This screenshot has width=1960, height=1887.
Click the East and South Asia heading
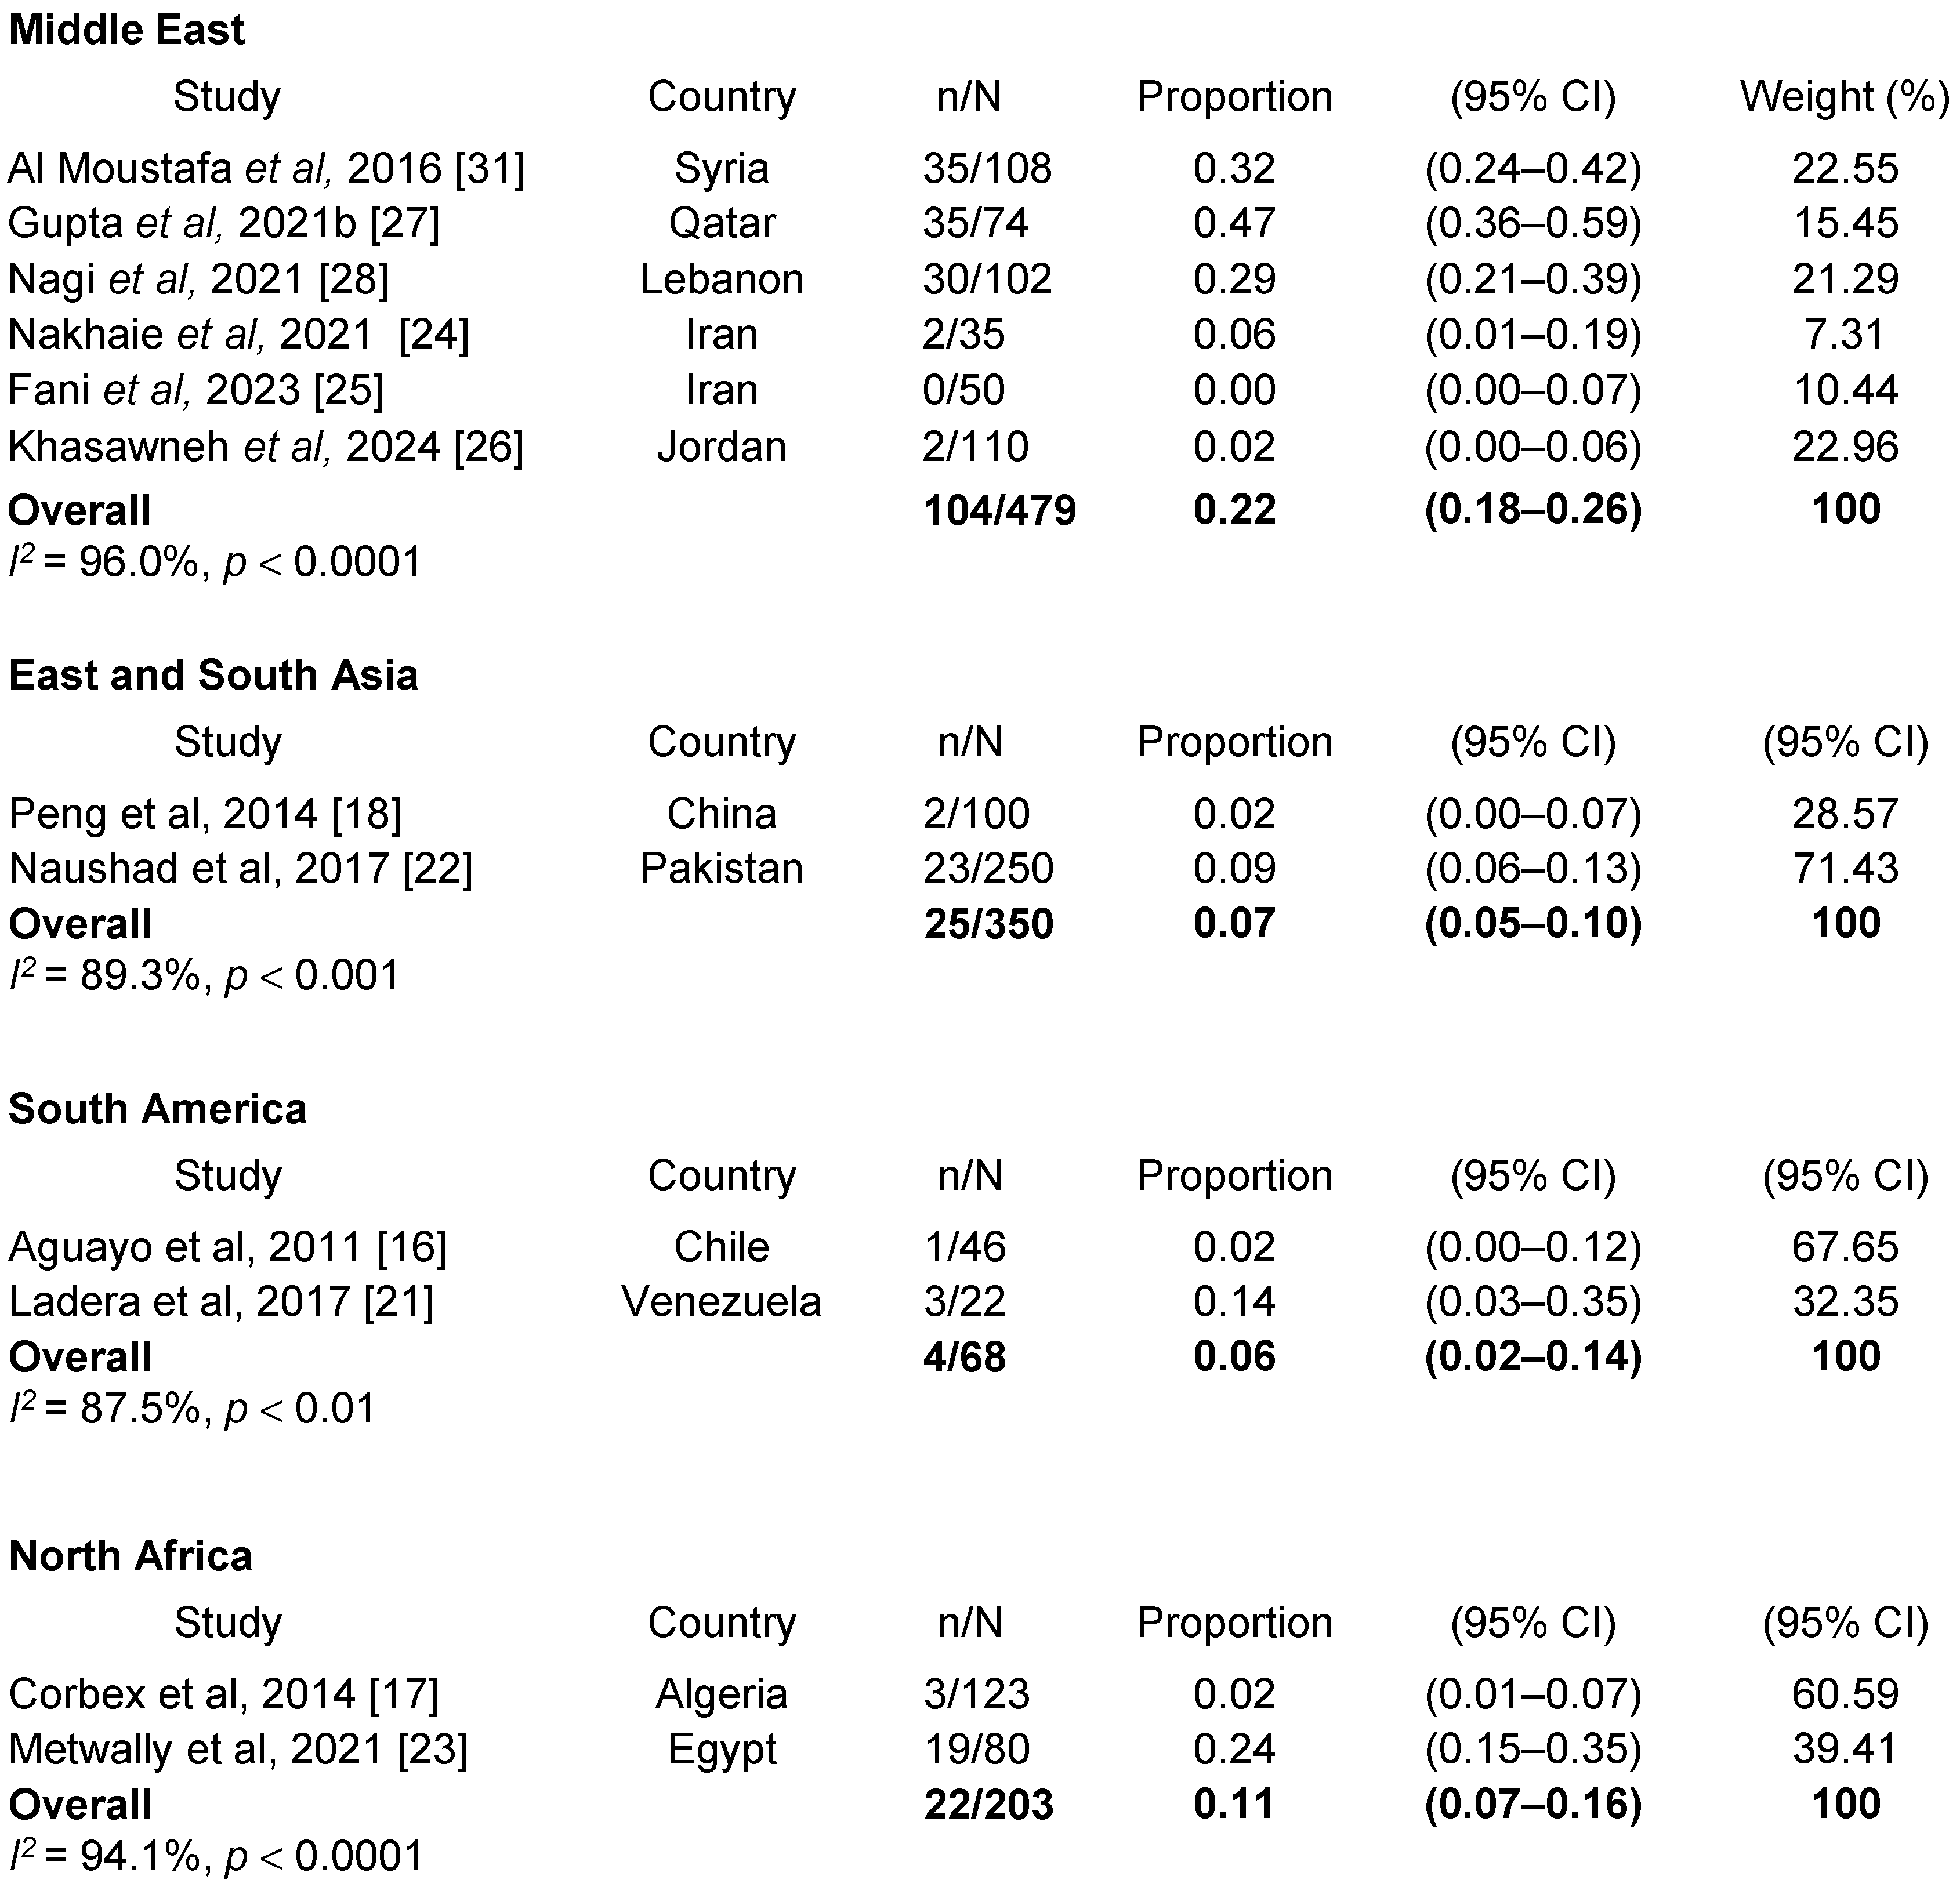click(x=213, y=676)
